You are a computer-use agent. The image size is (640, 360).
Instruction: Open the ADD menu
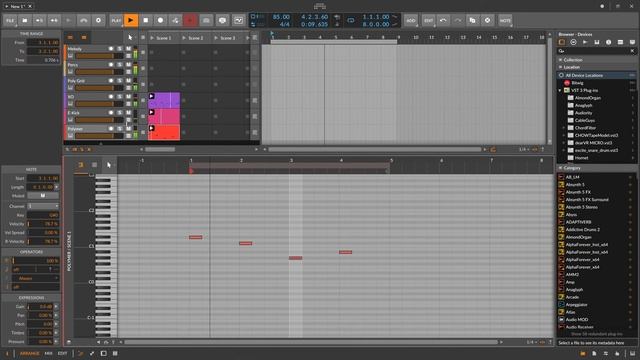pyautogui.click(x=411, y=20)
